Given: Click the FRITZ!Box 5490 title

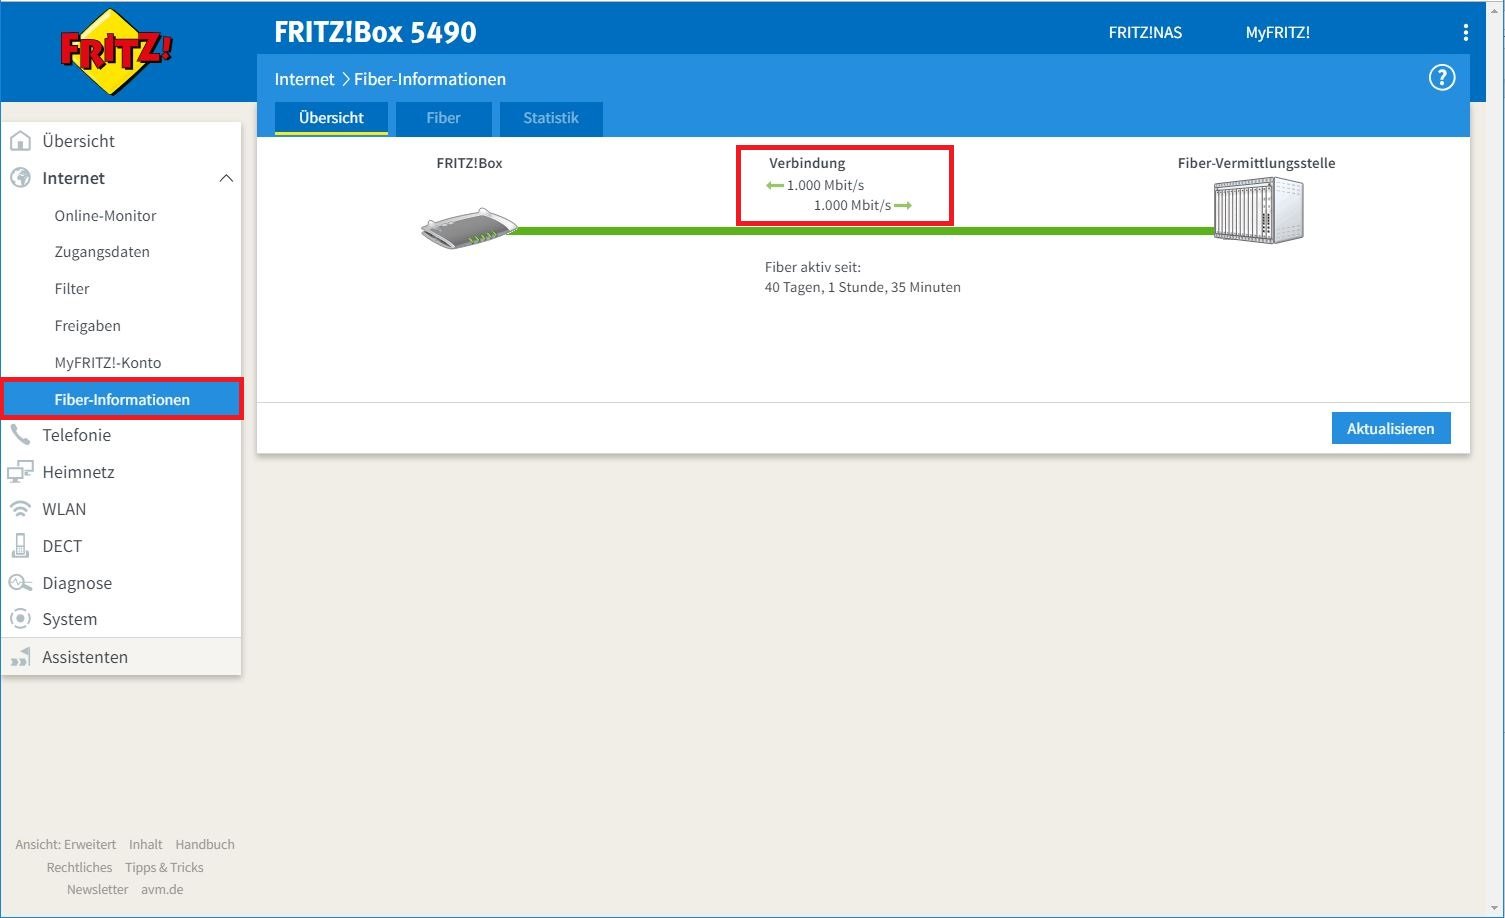Looking at the screenshot, I should (375, 33).
